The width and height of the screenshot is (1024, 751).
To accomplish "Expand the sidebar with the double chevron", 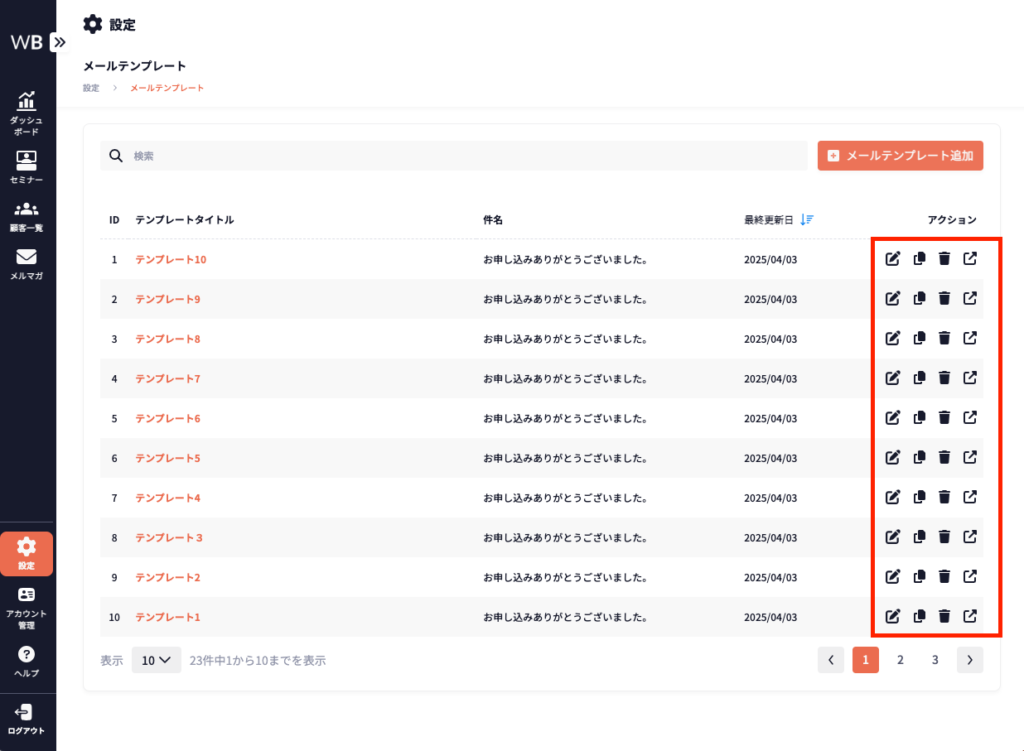I will point(59,42).
